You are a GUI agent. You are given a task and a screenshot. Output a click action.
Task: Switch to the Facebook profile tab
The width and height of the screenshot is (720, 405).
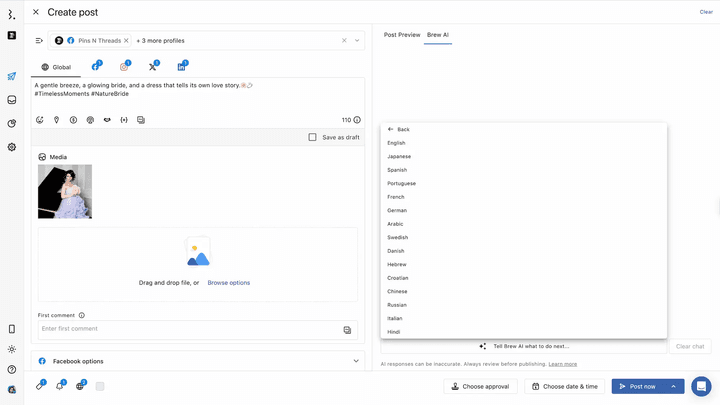coord(96,67)
